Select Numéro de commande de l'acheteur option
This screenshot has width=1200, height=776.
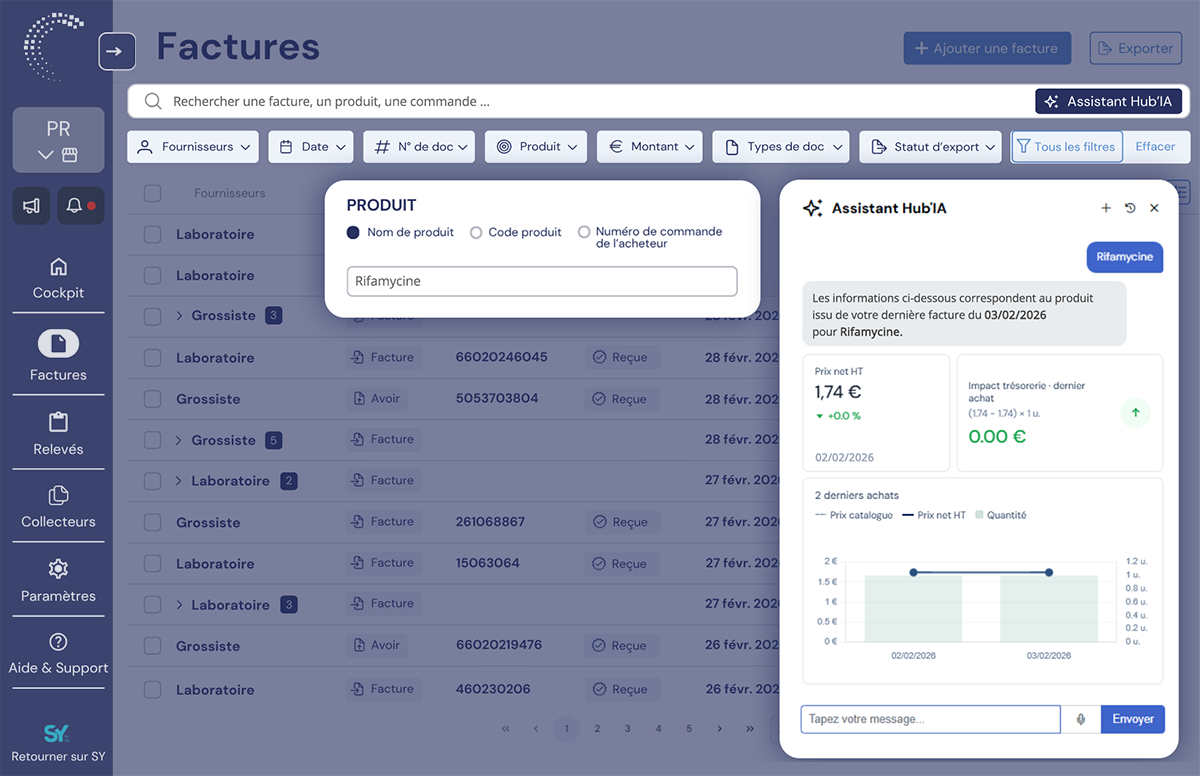point(584,232)
